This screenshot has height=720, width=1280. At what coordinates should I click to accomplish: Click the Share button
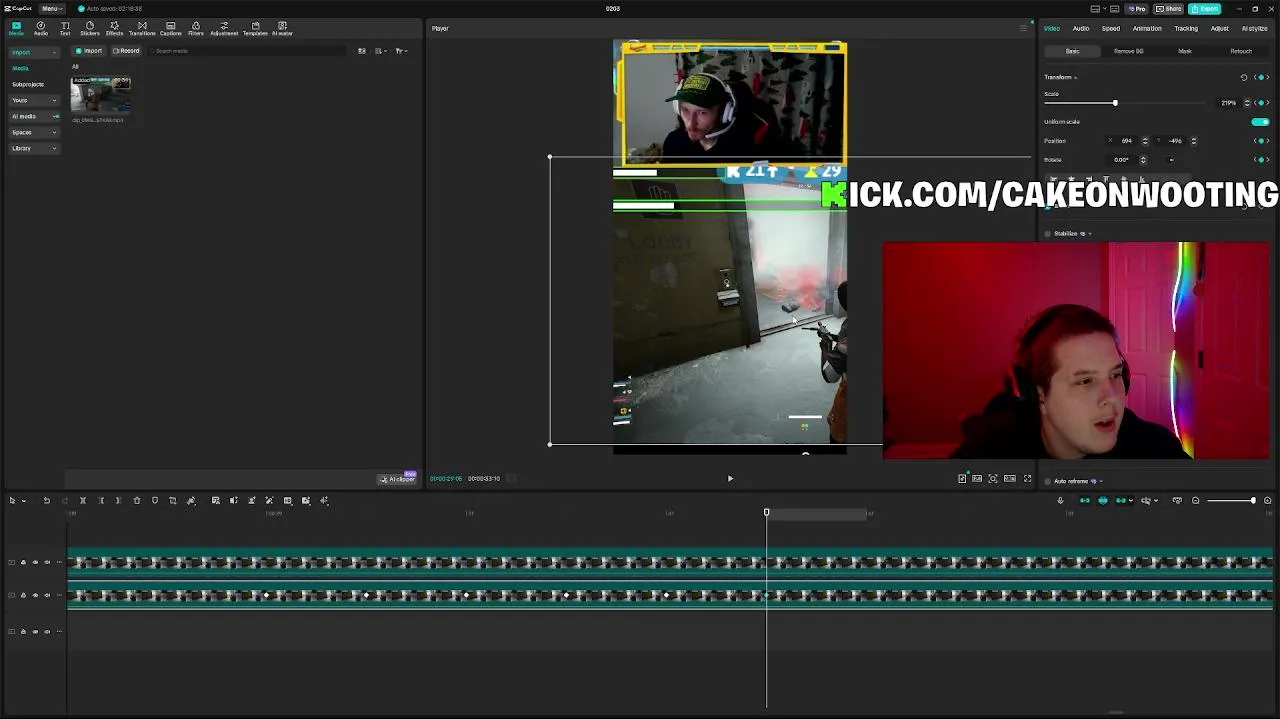pyautogui.click(x=1169, y=8)
